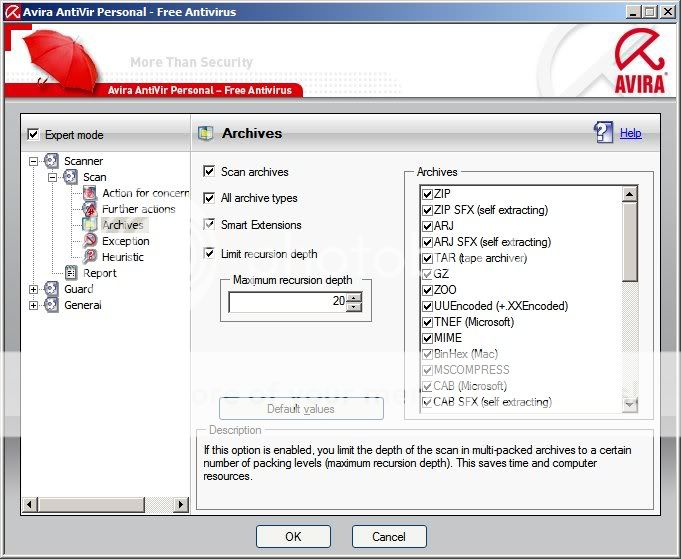Uncheck ARJ archive type
Screen dimensions: 681x559
pos(427,226)
